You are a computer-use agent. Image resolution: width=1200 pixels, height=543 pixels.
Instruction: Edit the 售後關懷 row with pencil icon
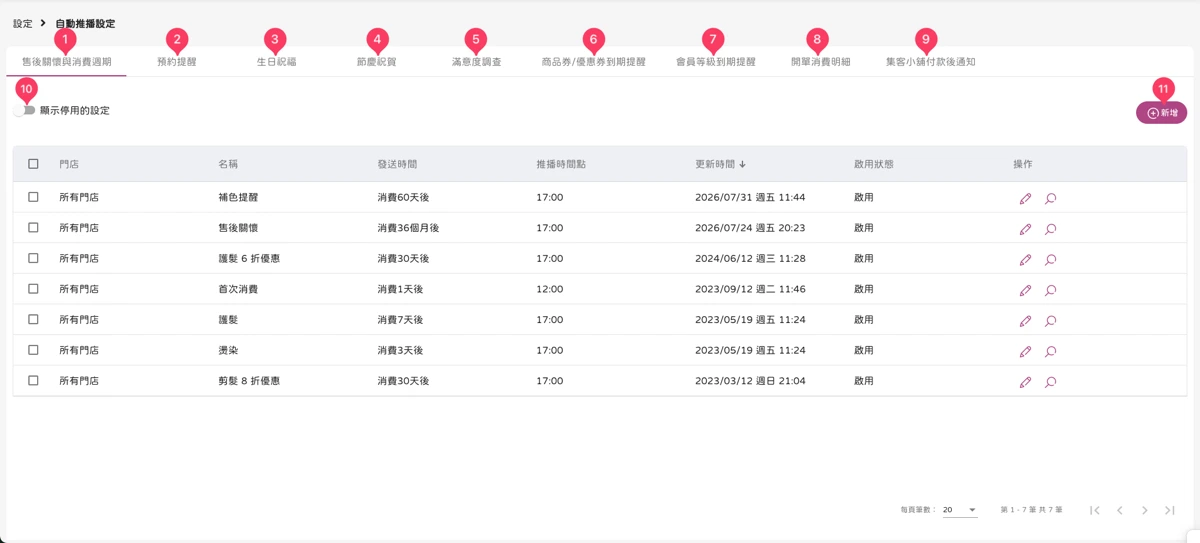click(1025, 229)
